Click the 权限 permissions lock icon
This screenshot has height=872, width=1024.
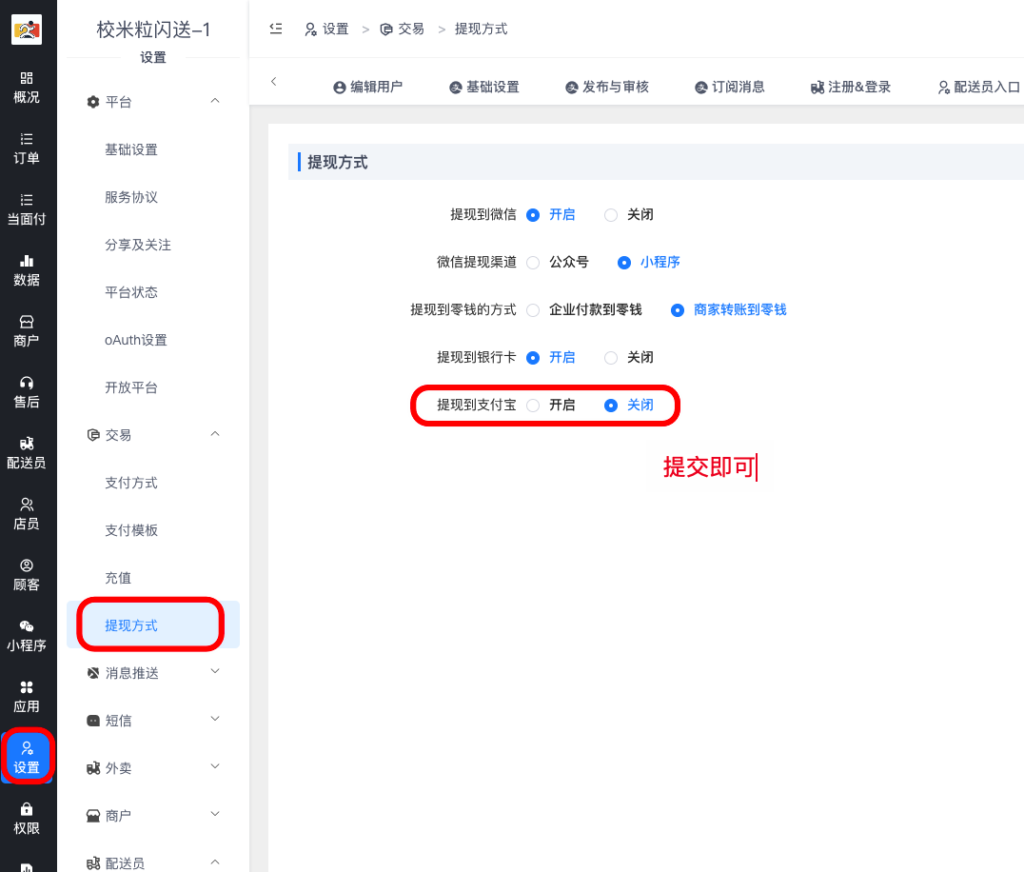coord(27,809)
